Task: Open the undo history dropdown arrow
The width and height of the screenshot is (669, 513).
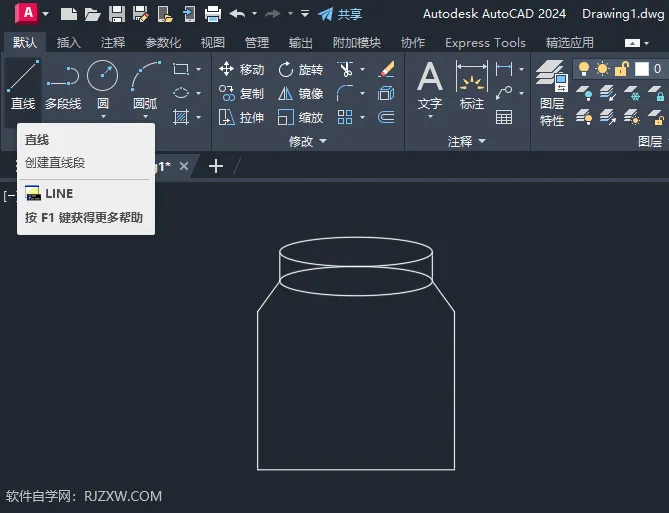Action: 254,14
